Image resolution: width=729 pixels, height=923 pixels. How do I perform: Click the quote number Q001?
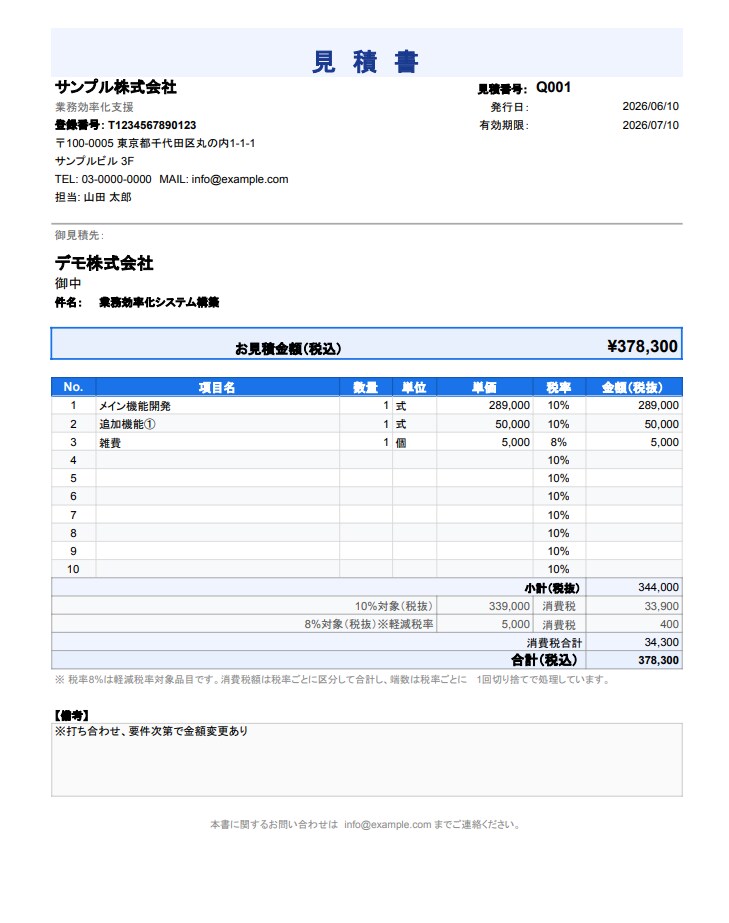pos(554,88)
